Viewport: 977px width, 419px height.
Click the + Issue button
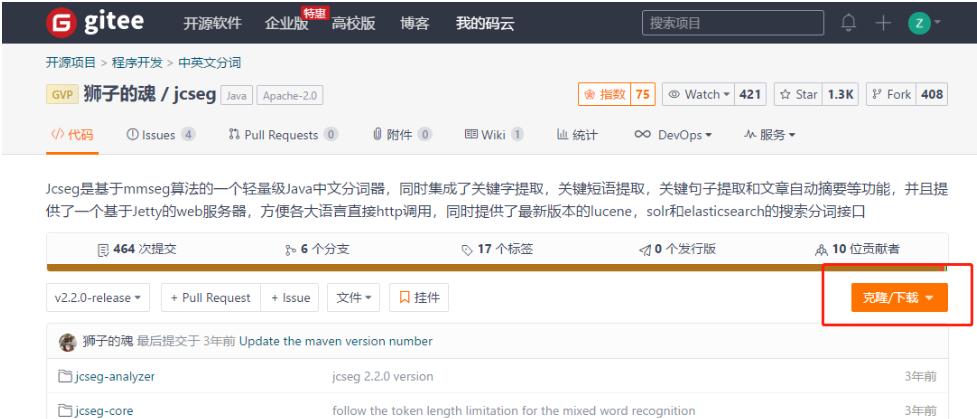(290, 297)
